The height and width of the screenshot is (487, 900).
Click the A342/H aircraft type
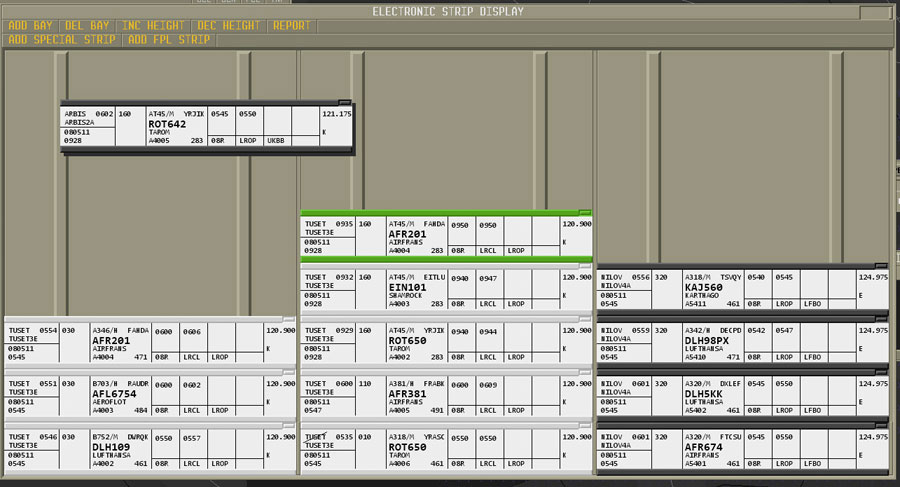click(697, 330)
